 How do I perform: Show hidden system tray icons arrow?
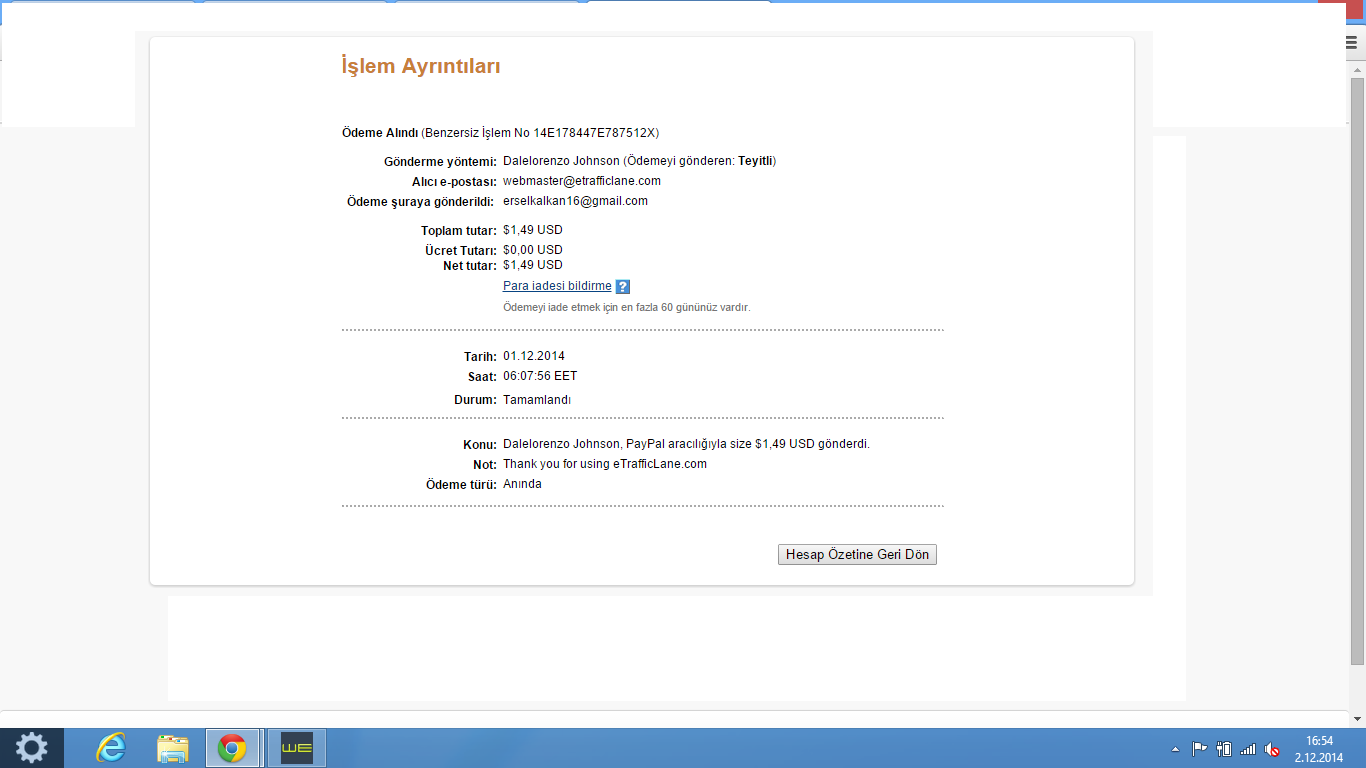pyautogui.click(x=1175, y=749)
